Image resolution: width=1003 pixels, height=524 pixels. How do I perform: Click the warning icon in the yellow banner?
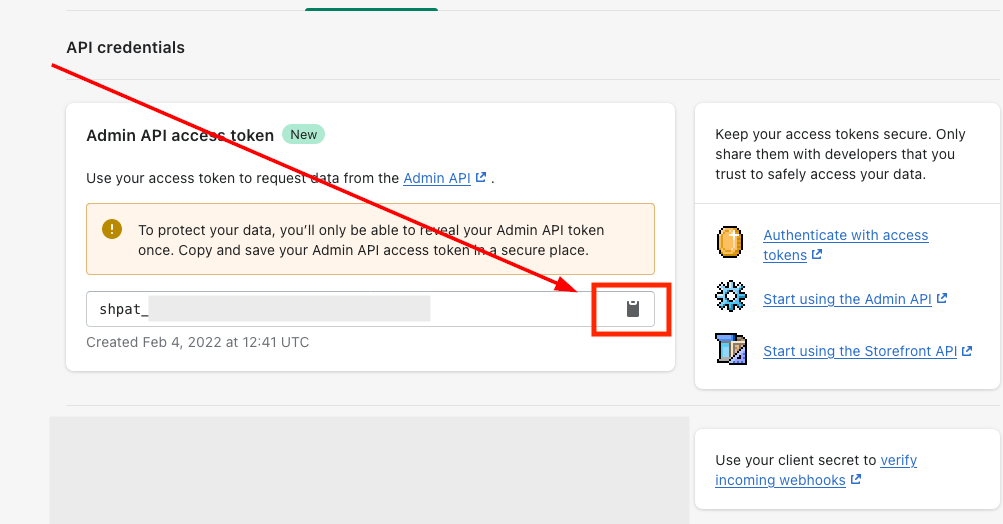click(112, 229)
